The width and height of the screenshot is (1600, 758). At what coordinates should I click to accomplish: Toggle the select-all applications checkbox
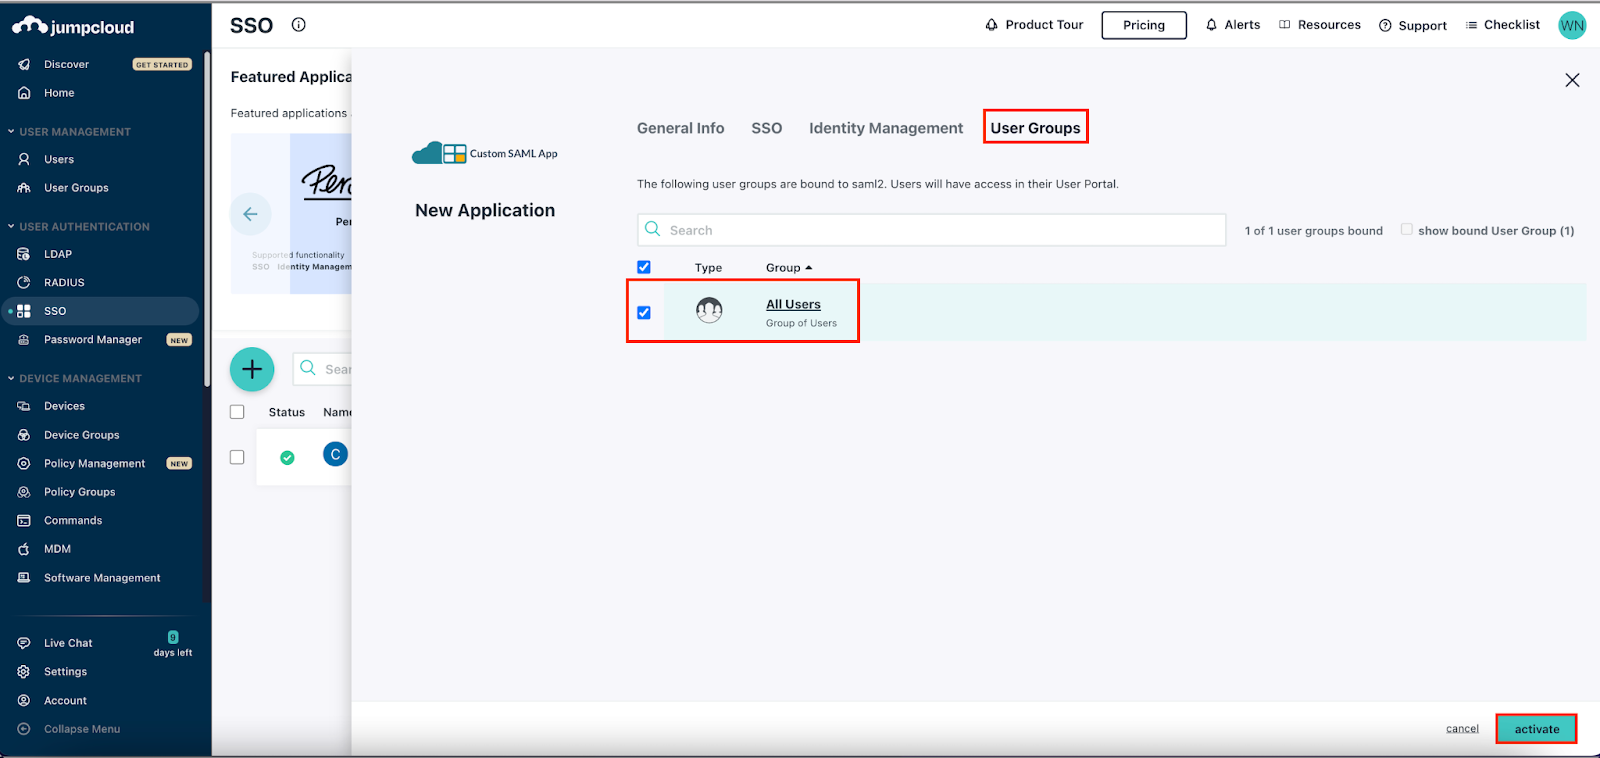(x=237, y=412)
